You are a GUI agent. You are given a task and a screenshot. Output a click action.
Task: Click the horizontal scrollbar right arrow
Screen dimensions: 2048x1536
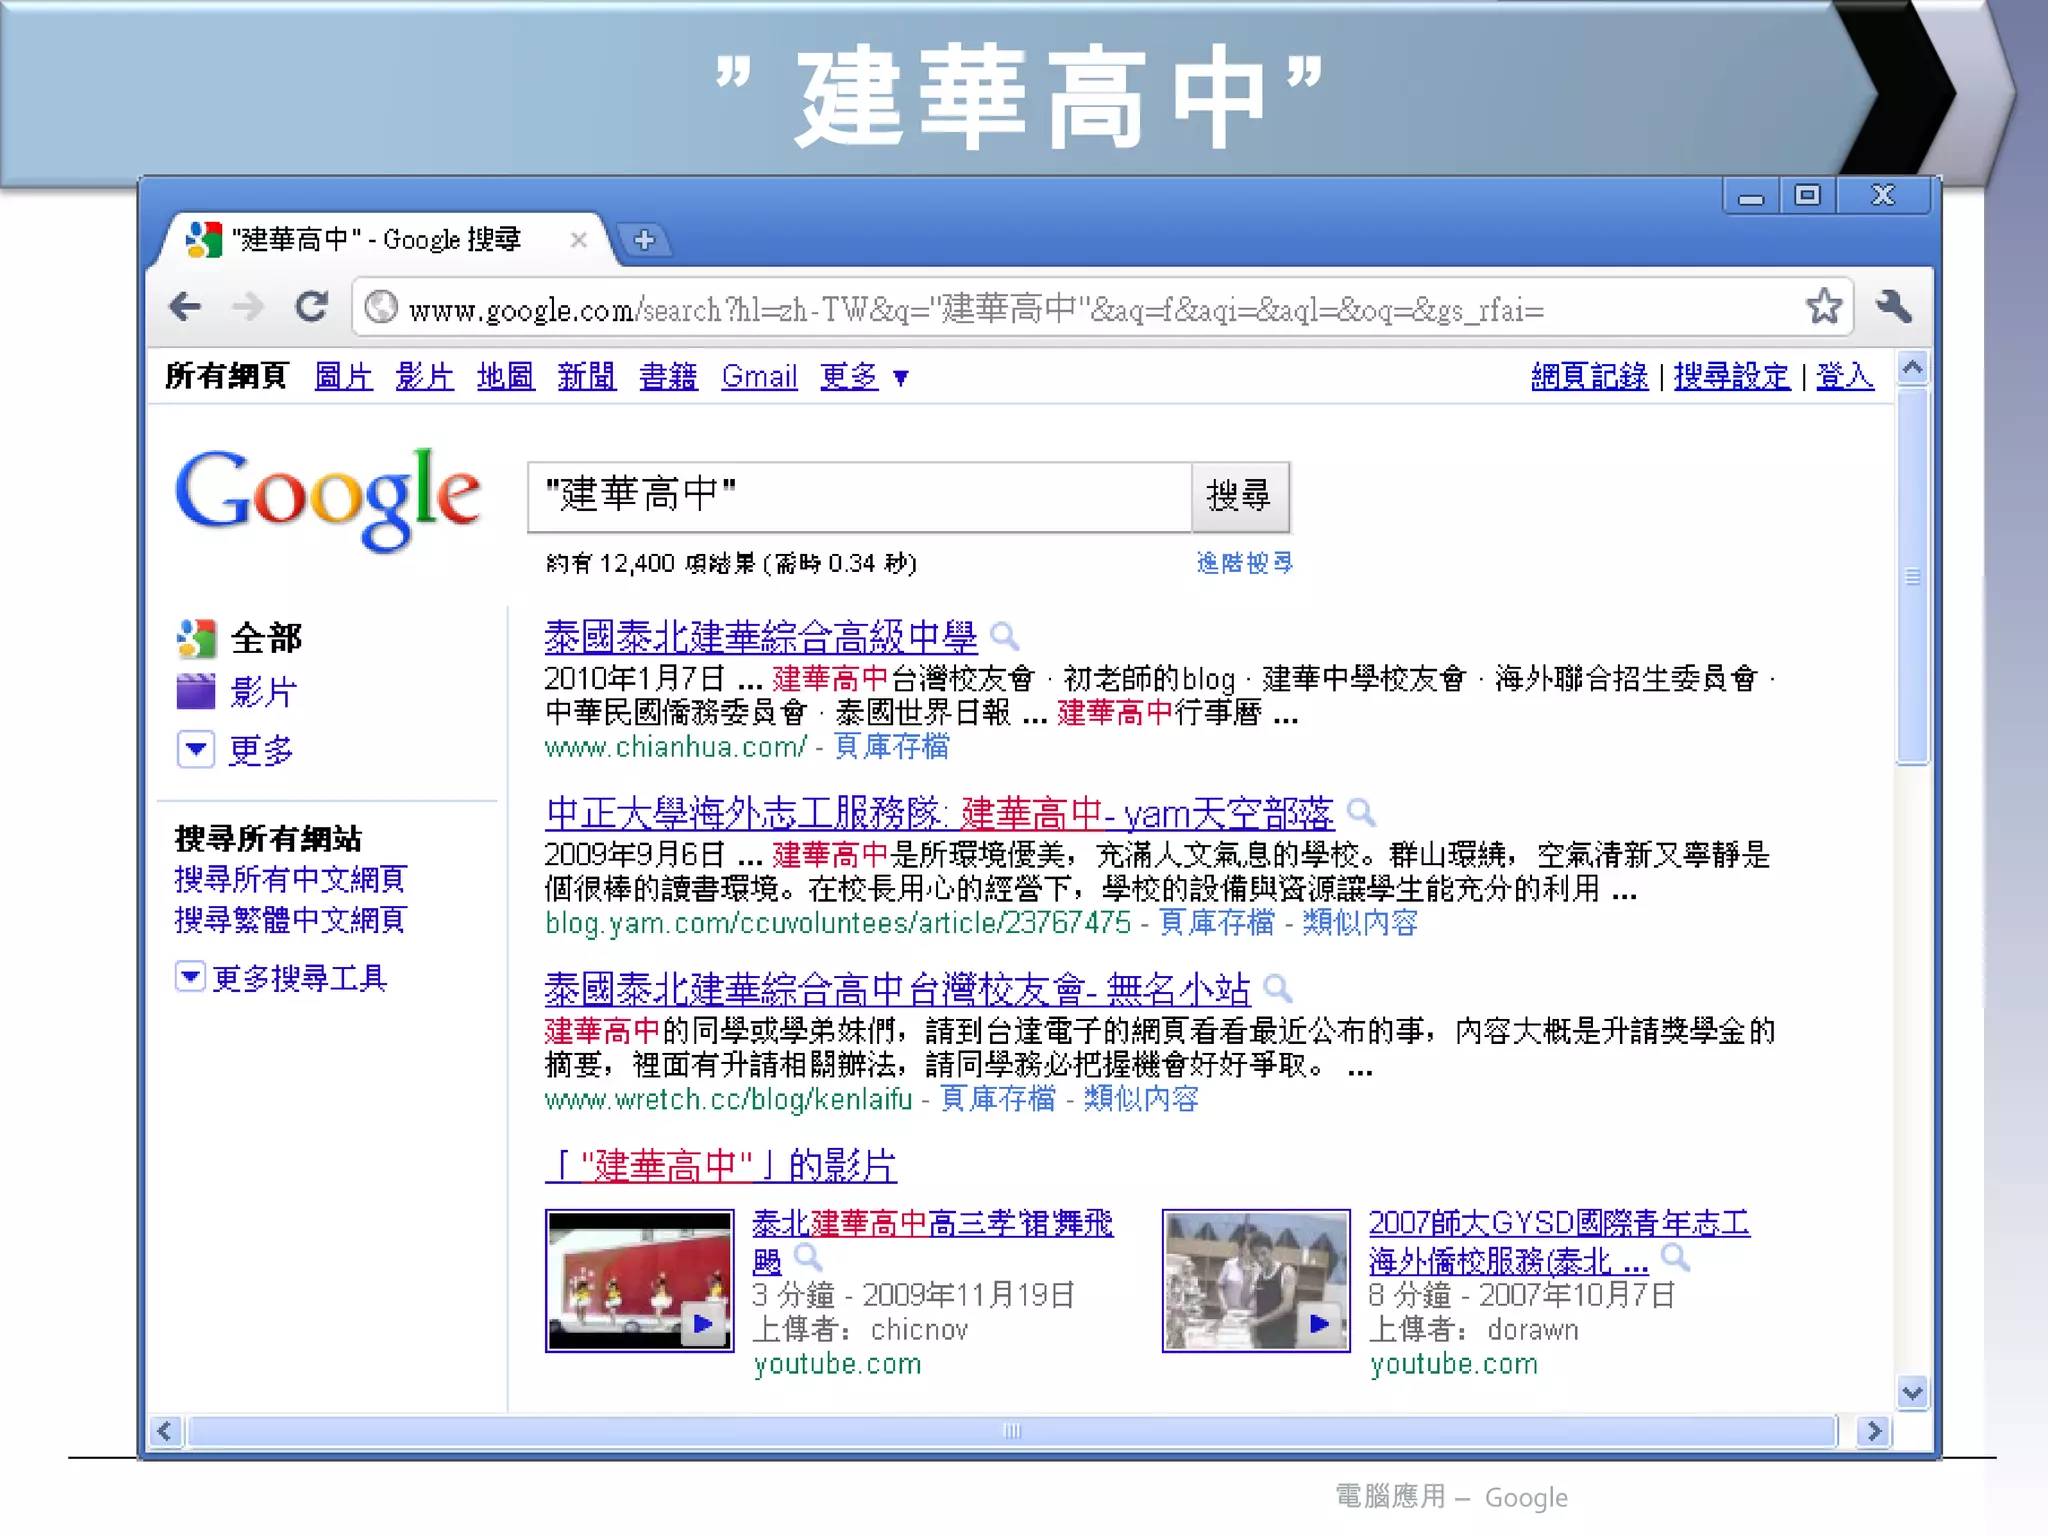point(1874,1431)
